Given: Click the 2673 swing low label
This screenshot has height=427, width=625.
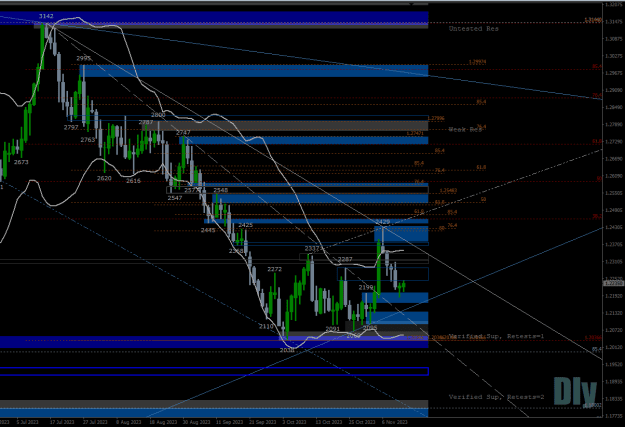Looking at the screenshot, I should (21, 162).
